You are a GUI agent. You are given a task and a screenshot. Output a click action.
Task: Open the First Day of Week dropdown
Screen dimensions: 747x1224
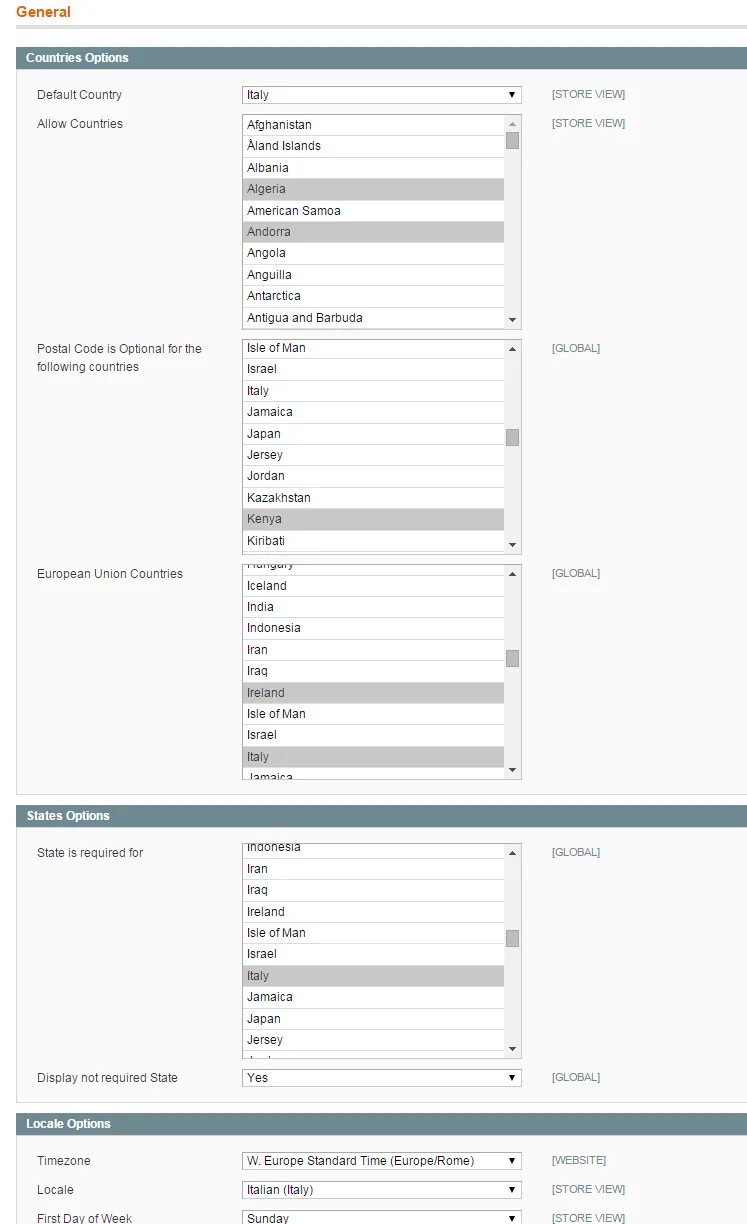(x=381, y=1218)
